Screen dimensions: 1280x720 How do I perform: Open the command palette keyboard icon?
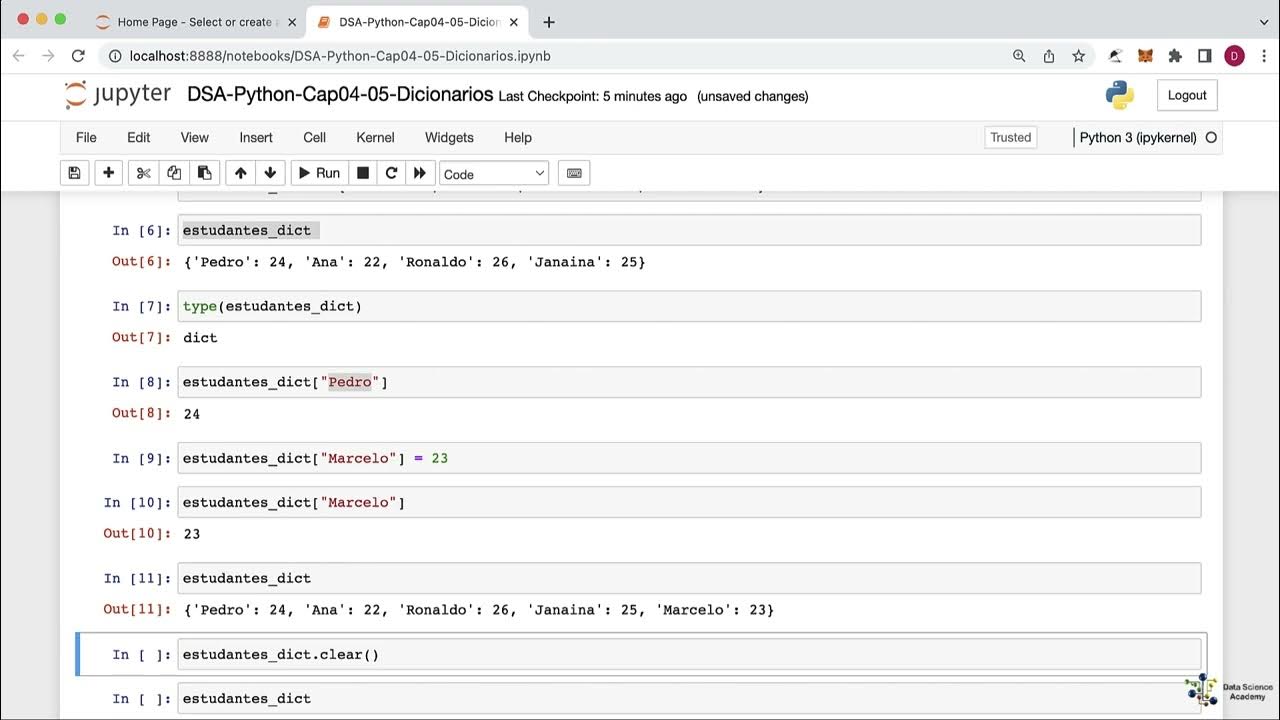(x=574, y=173)
